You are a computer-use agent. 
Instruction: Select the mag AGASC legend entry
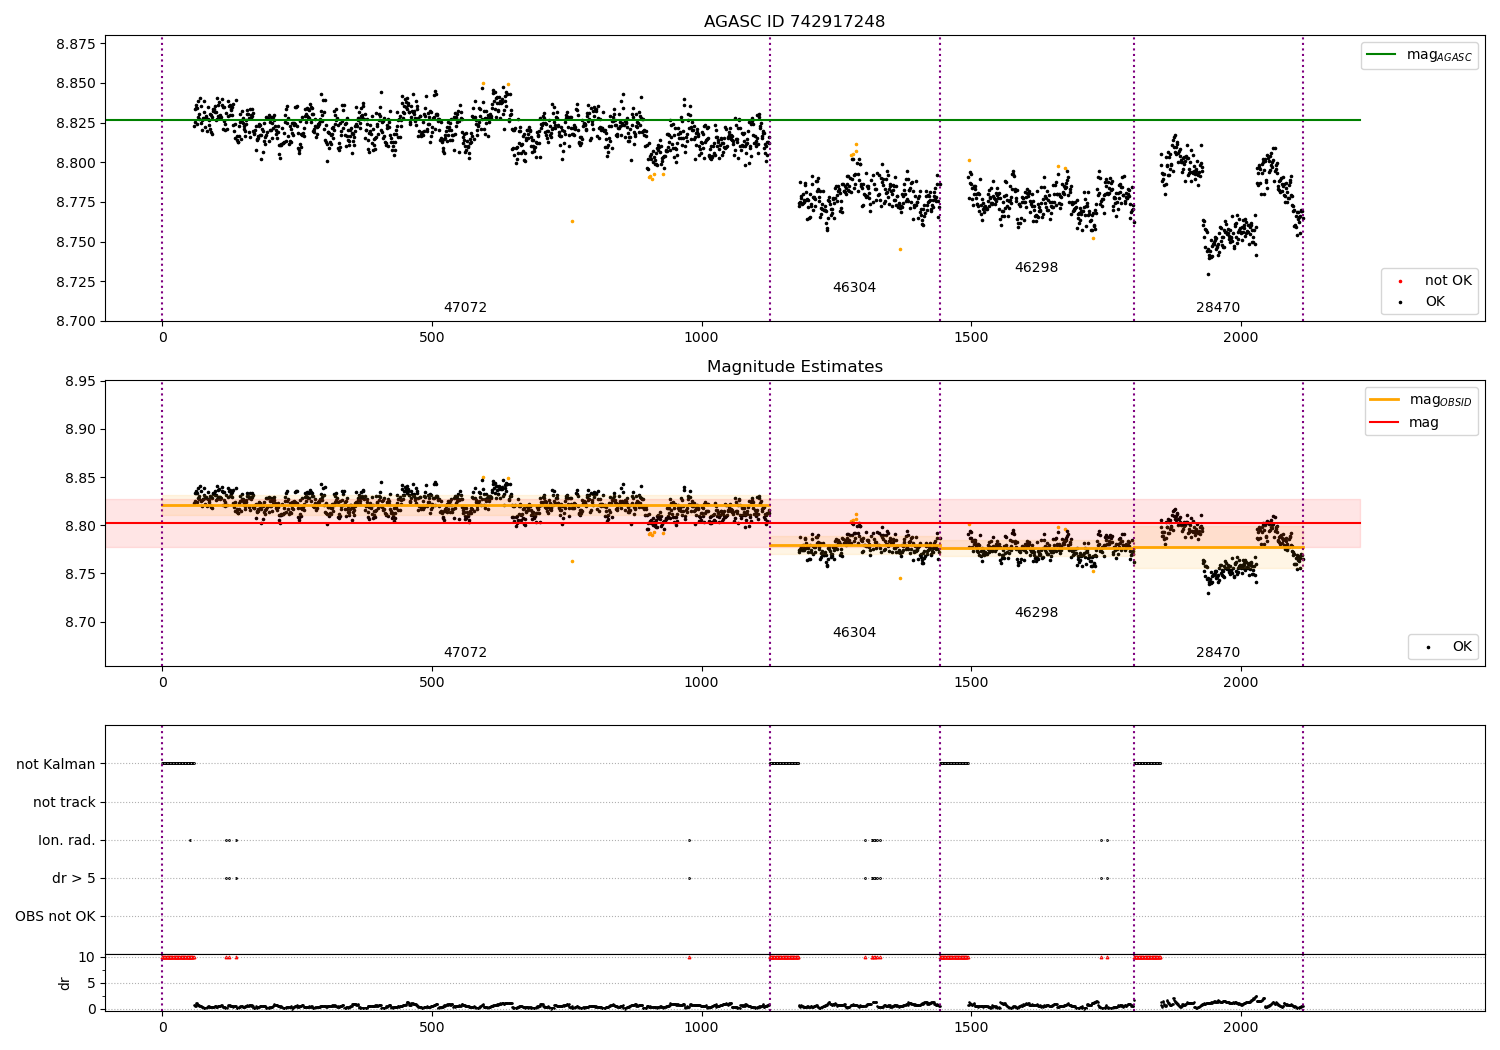tap(1419, 55)
